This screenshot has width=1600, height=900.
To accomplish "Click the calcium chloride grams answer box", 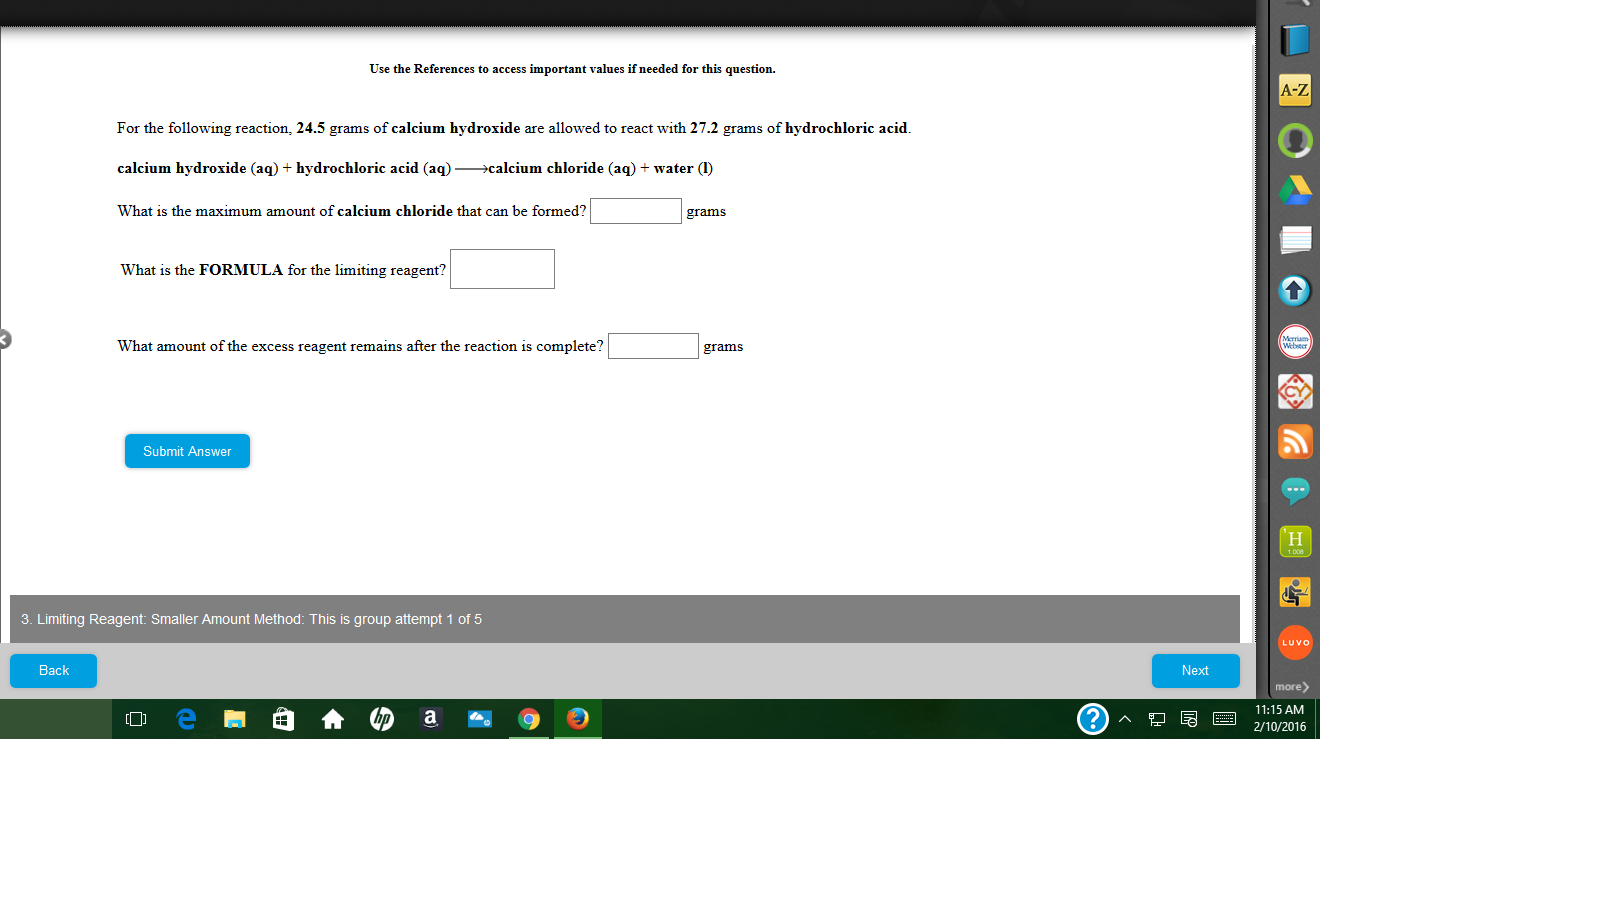I will (x=635, y=211).
